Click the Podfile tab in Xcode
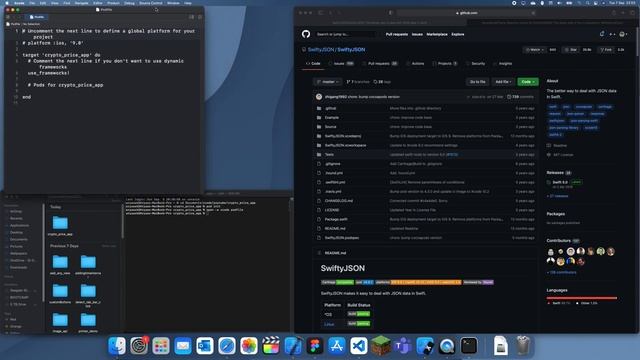 pos(36,17)
